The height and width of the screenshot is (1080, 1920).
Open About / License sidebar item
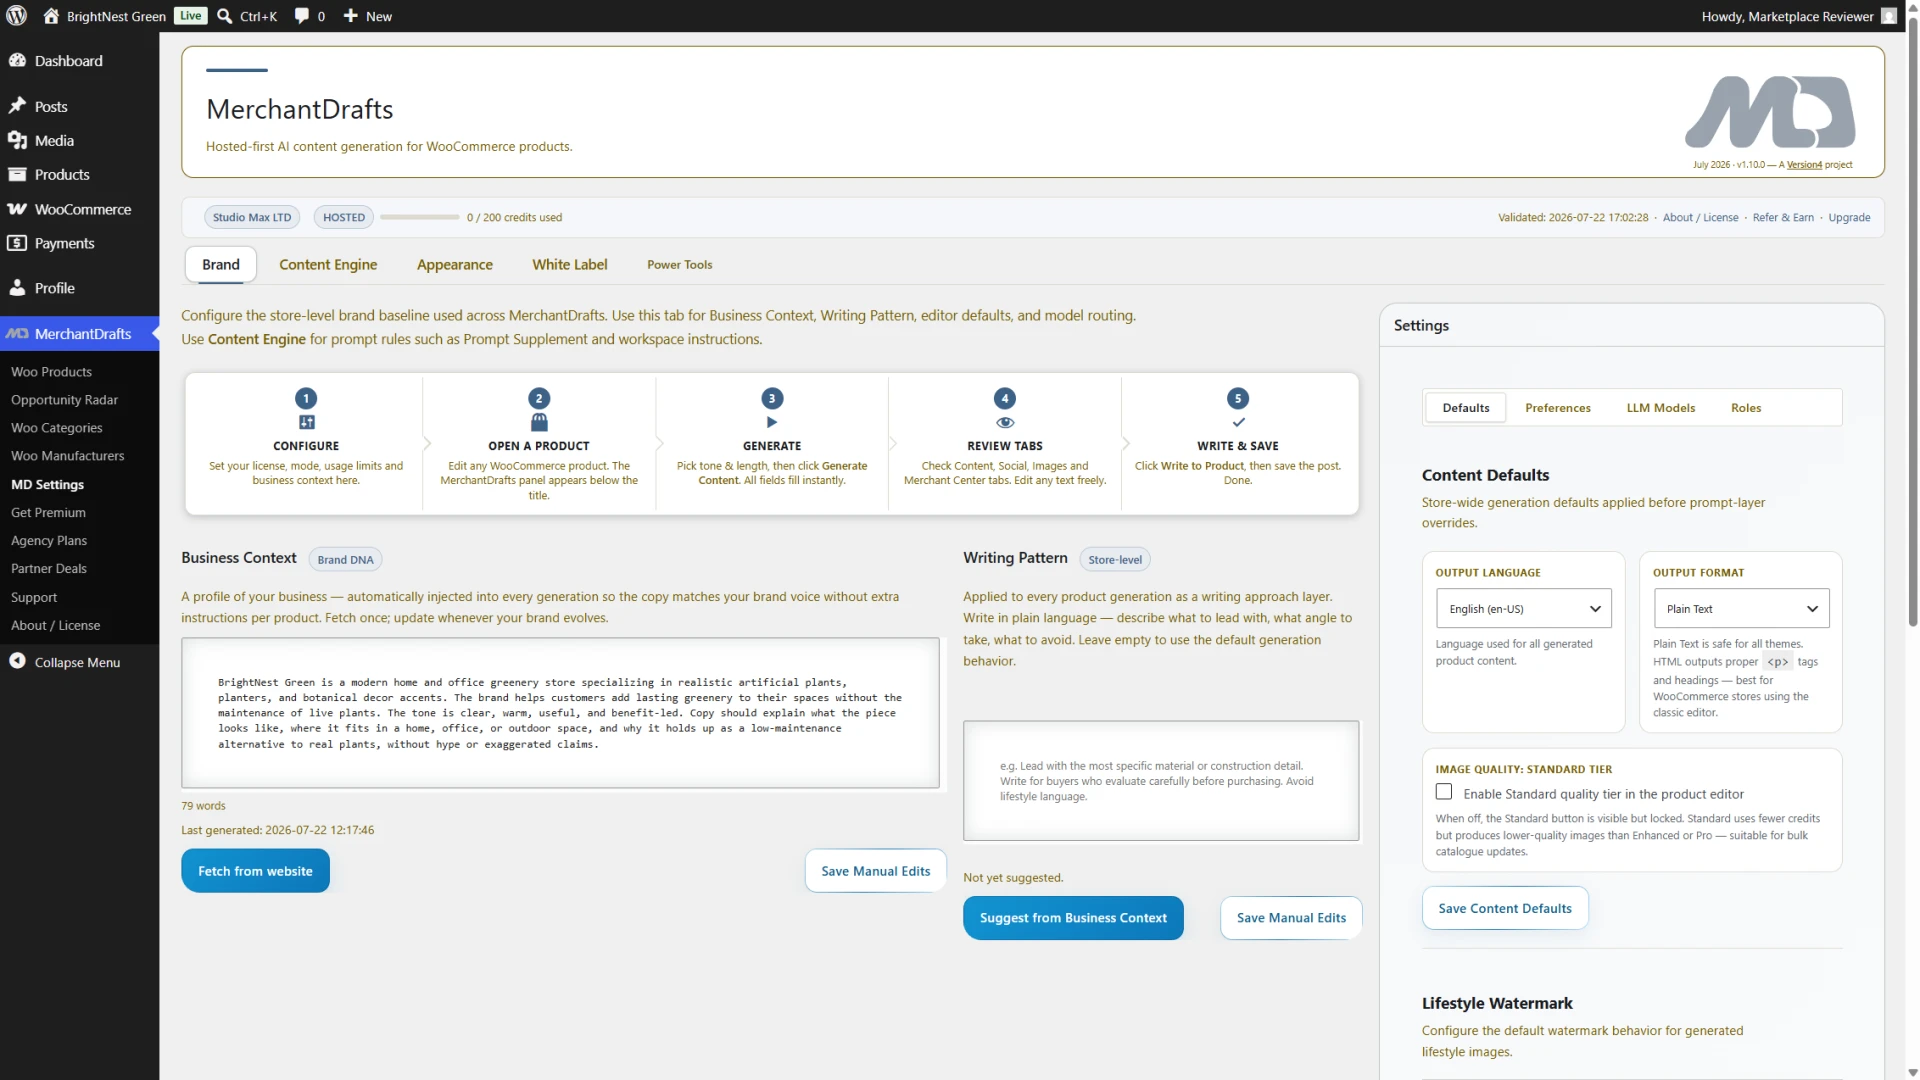pyautogui.click(x=55, y=625)
